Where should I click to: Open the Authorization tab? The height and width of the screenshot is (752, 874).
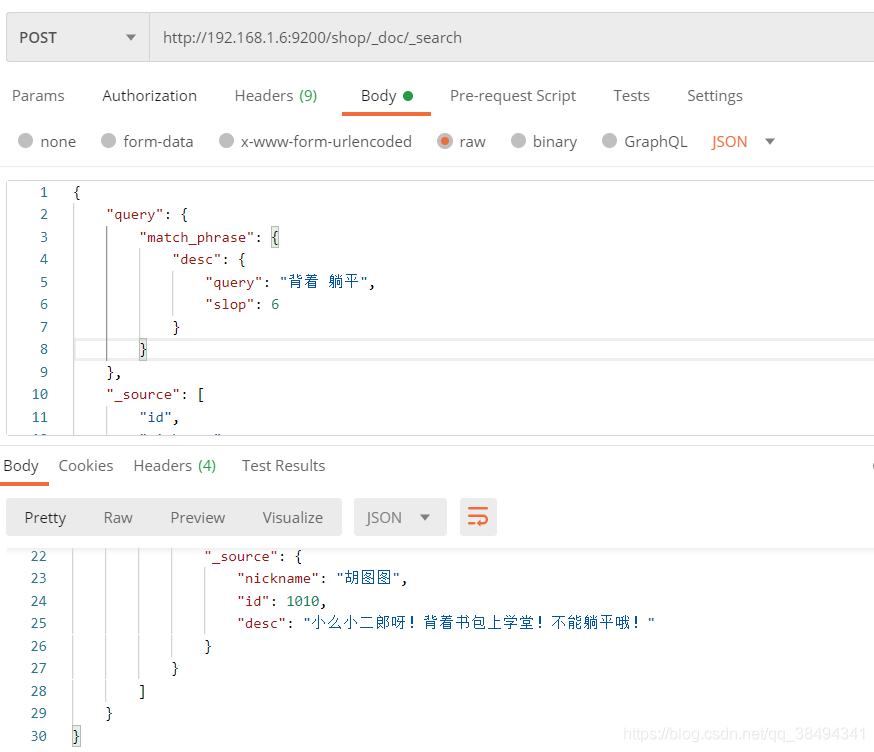[x=149, y=96]
